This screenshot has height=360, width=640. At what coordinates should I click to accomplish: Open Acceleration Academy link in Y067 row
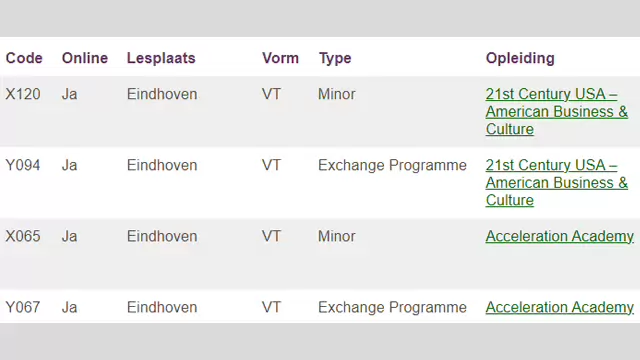click(x=560, y=307)
